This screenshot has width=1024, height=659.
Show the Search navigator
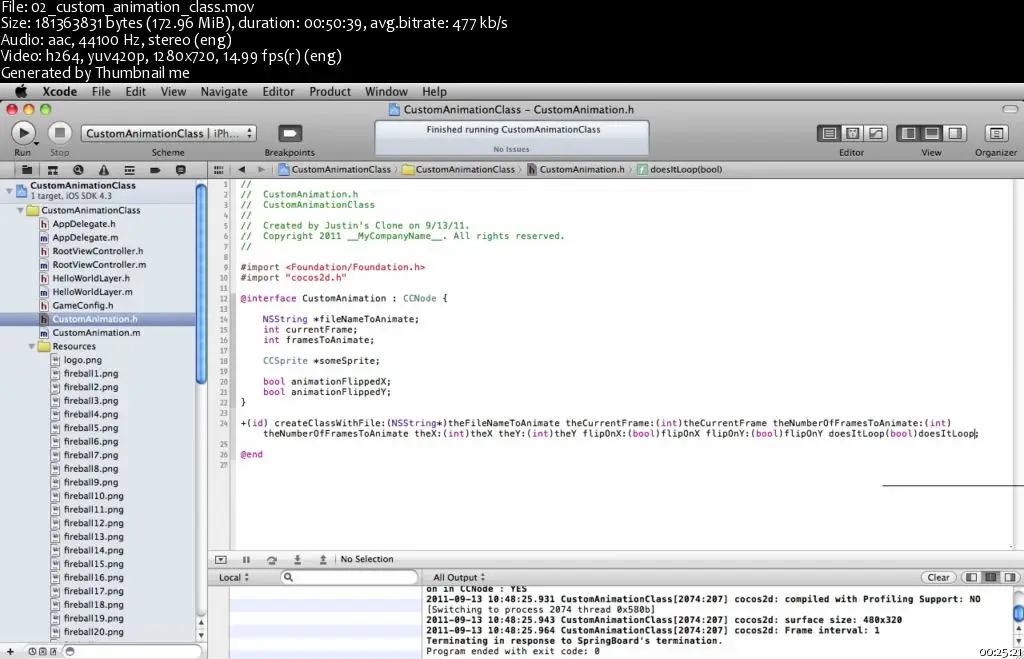pyautogui.click(x=78, y=170)
